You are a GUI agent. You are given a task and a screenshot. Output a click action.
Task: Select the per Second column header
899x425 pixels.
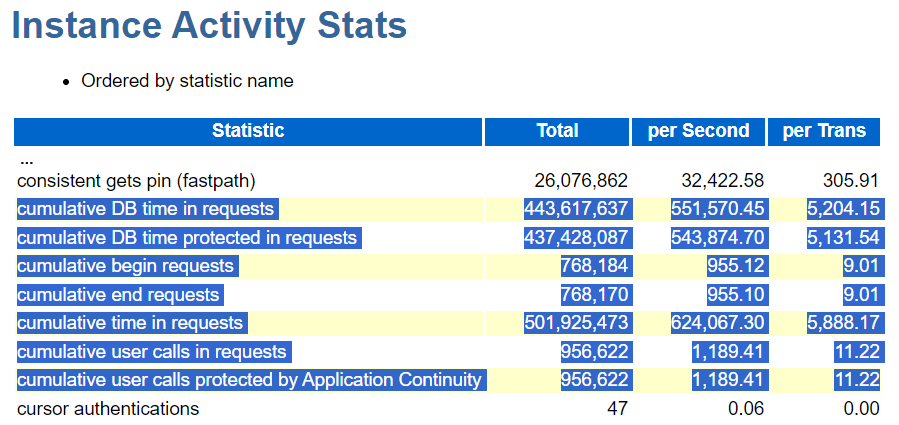pos(698,131)
